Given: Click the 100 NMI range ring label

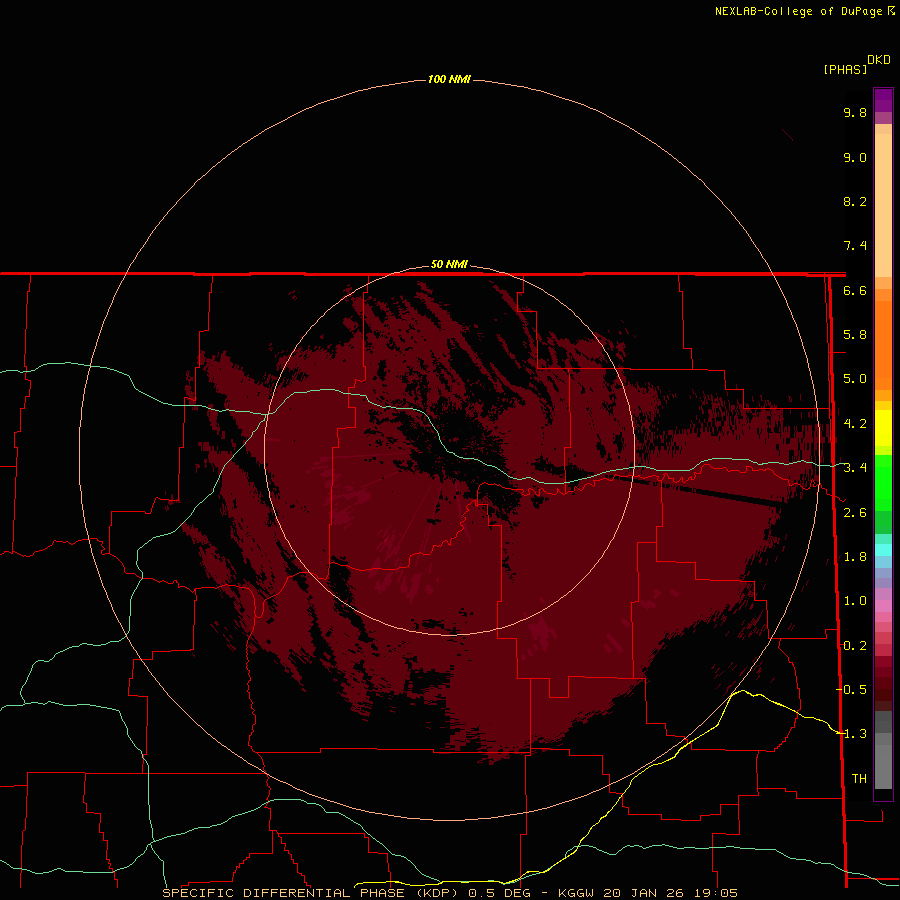Looking at the screenshot, I should pos(449,79).
